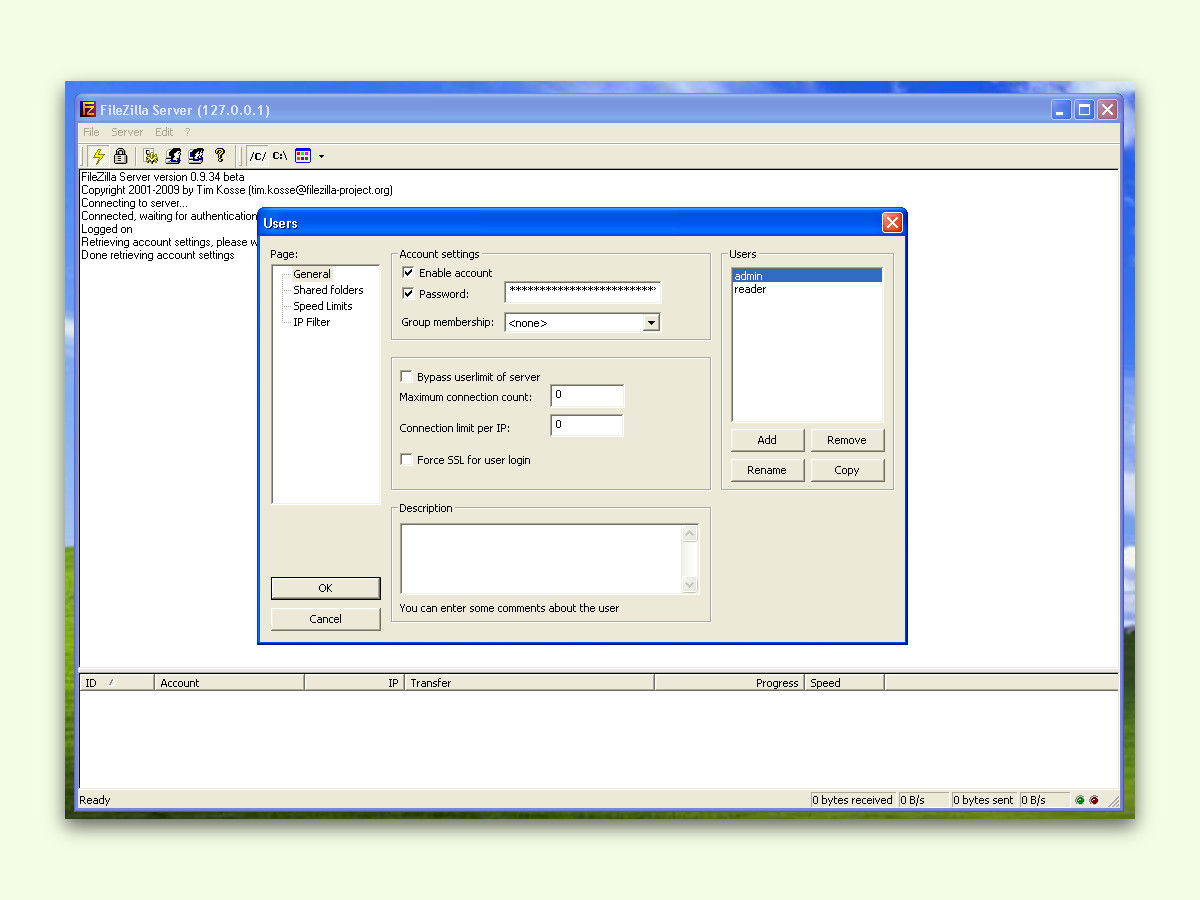Click the '0 bytes received' status bar entry
1200x900 pixels.
click(852, 800)
